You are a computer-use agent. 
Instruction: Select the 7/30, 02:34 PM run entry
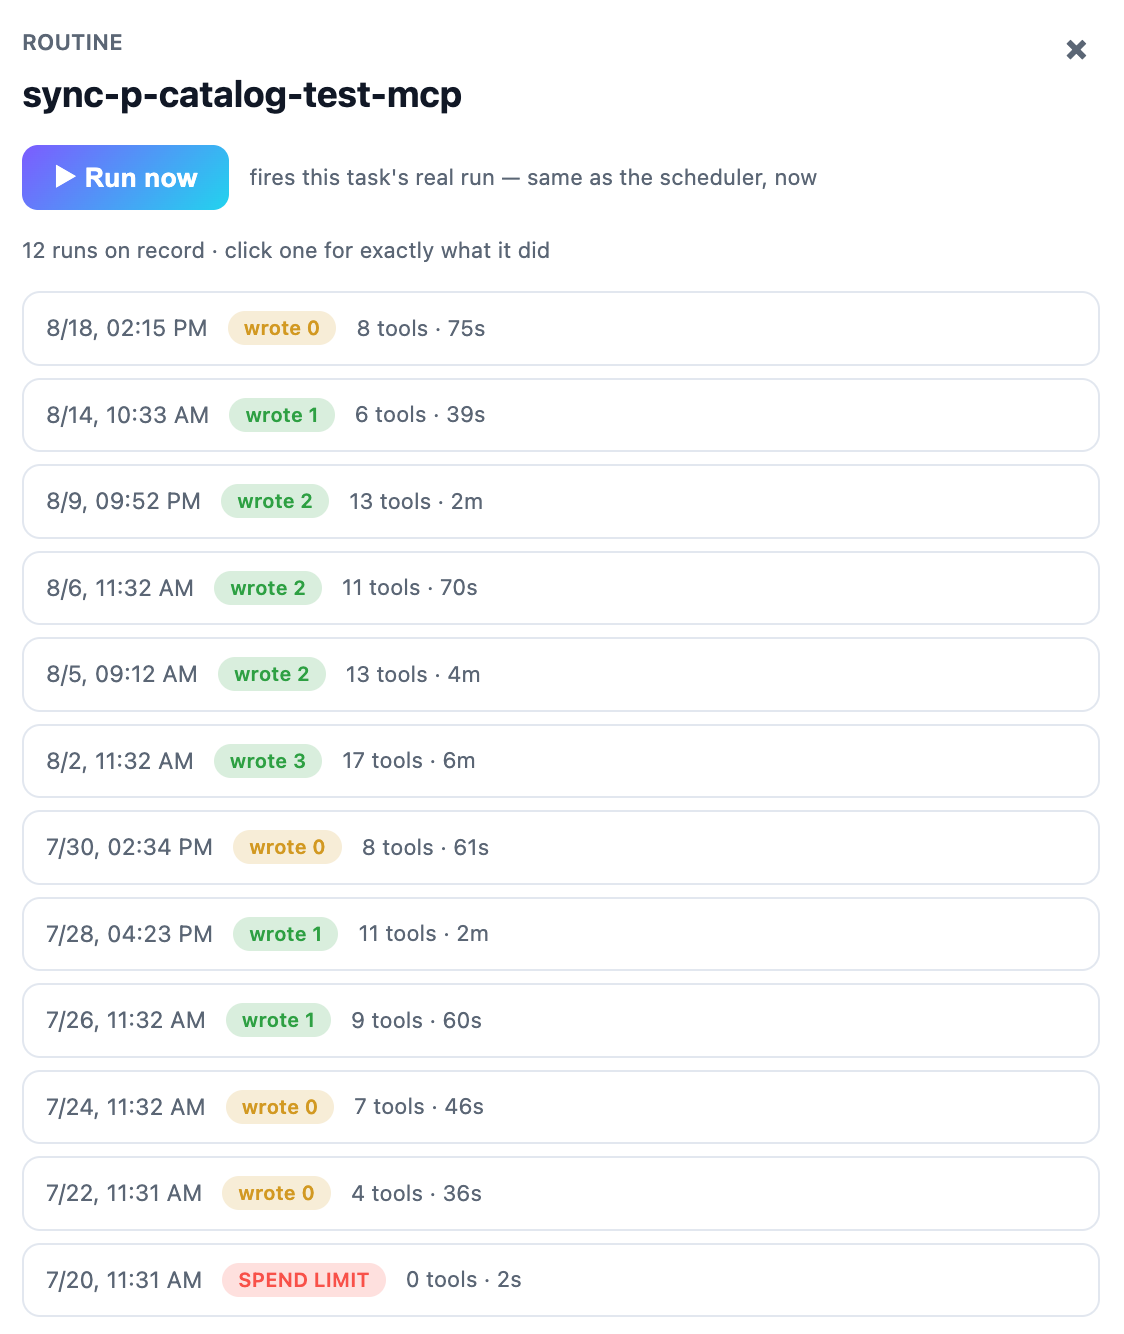tap(561, 848)
